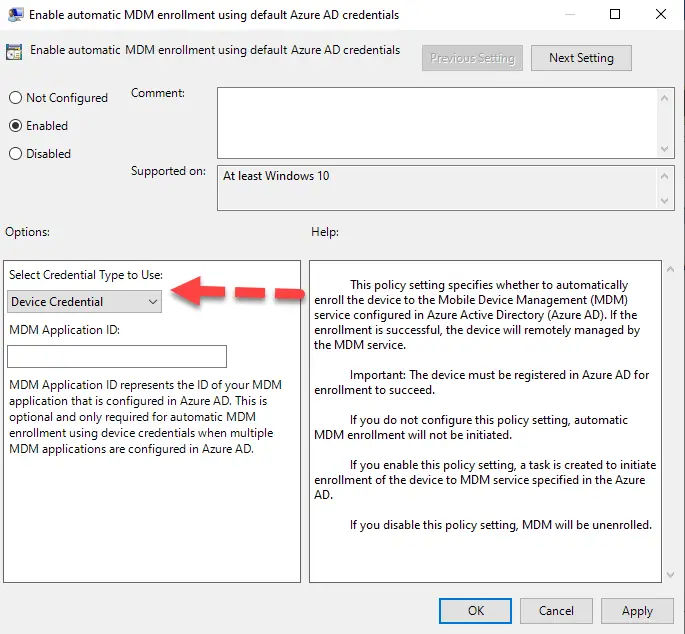The image size is (685, 634).
Task: Click the 'Important: The device must be registered' paragraph
Action: pyautogui.click(x=481, y=382)
